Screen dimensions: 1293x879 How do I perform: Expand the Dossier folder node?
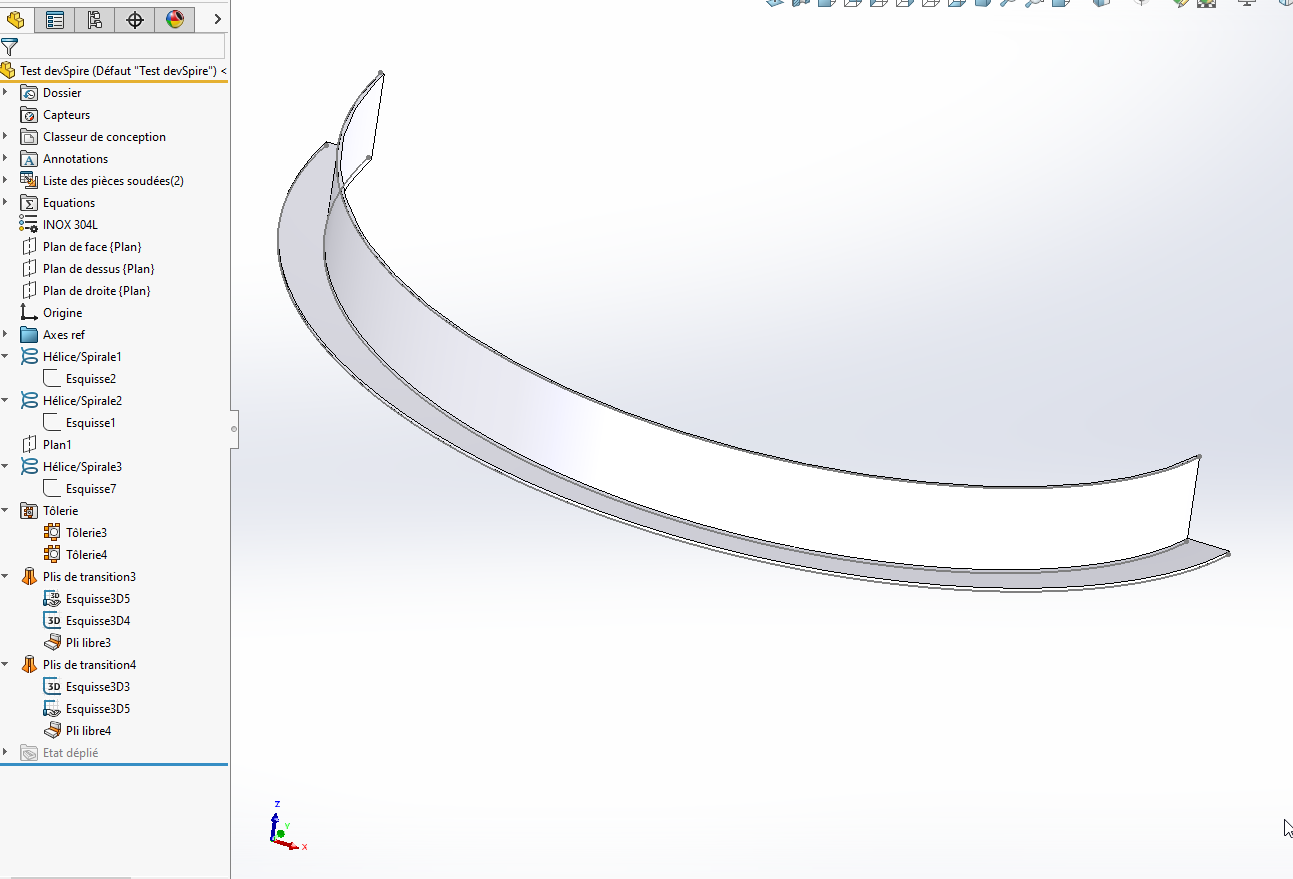(6, 93)
